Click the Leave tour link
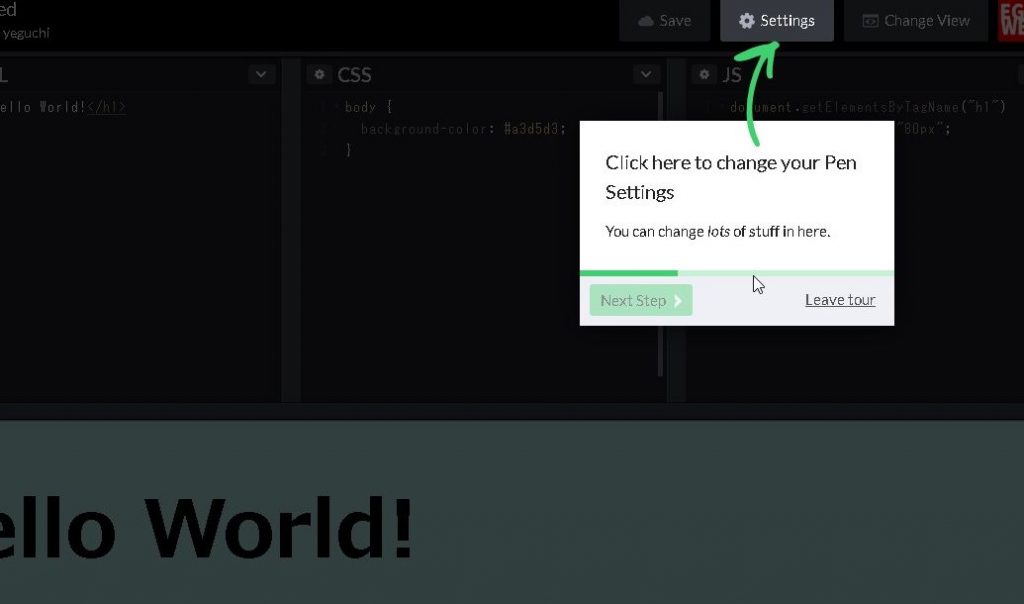 click(840, 300)
